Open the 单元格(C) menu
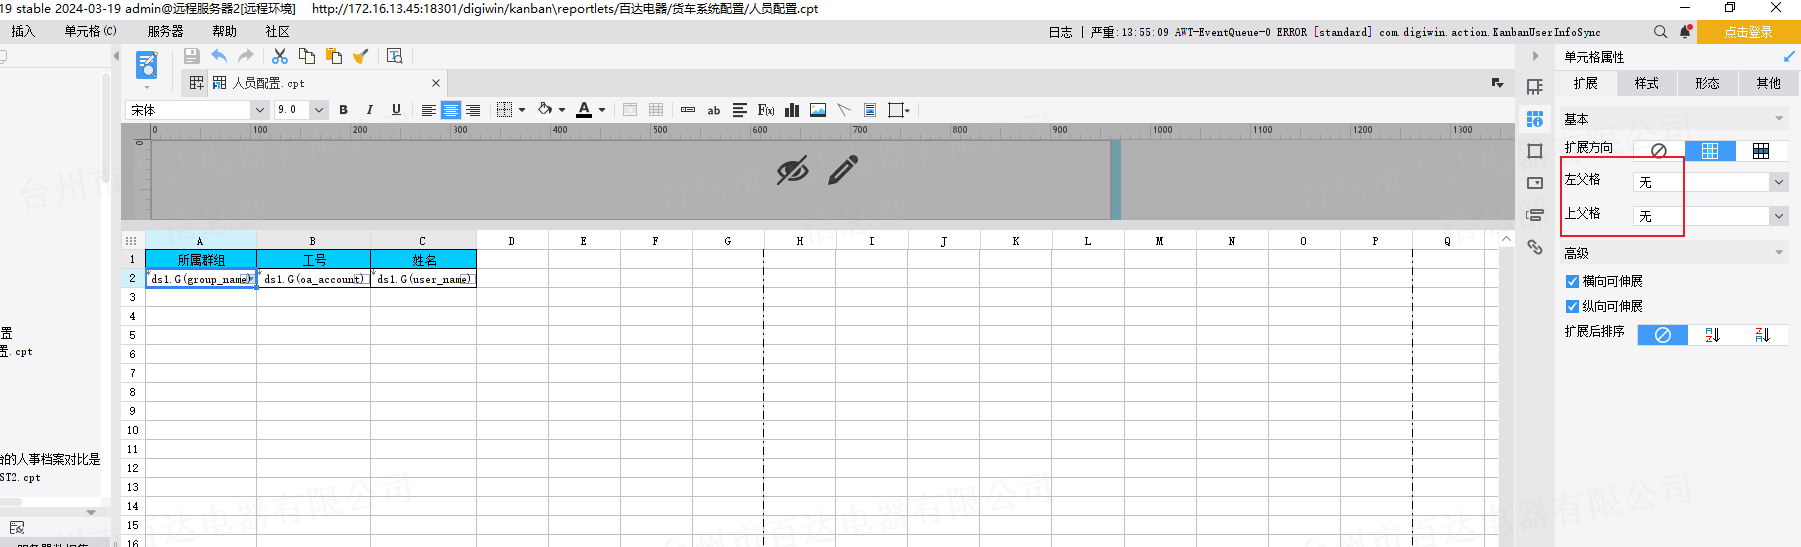 tap(91, 31)
